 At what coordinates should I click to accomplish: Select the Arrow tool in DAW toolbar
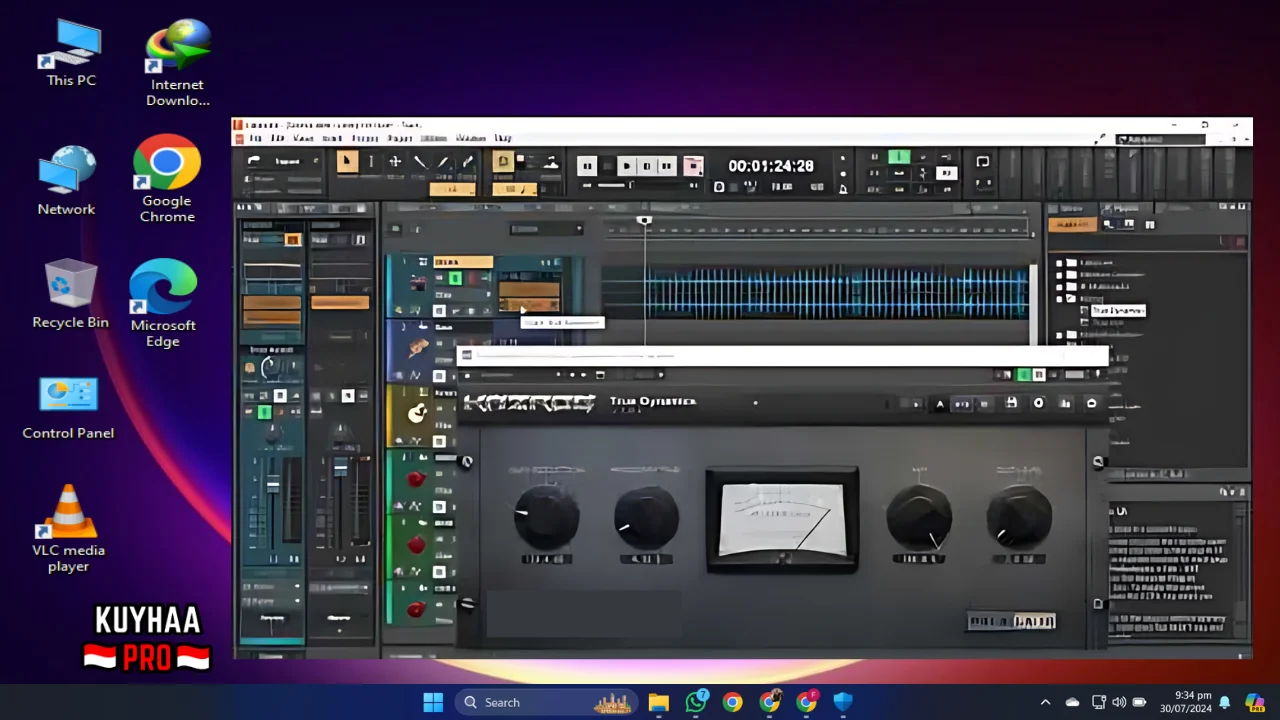coord(347,162)
